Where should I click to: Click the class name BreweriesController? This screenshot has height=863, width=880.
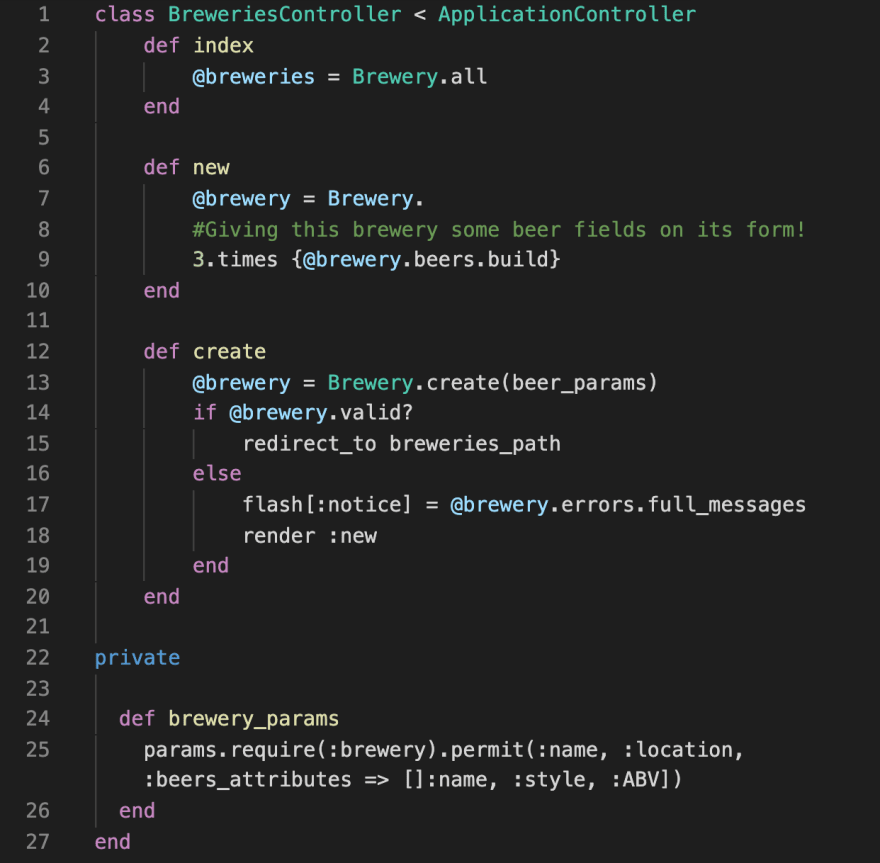pos(285,14)
